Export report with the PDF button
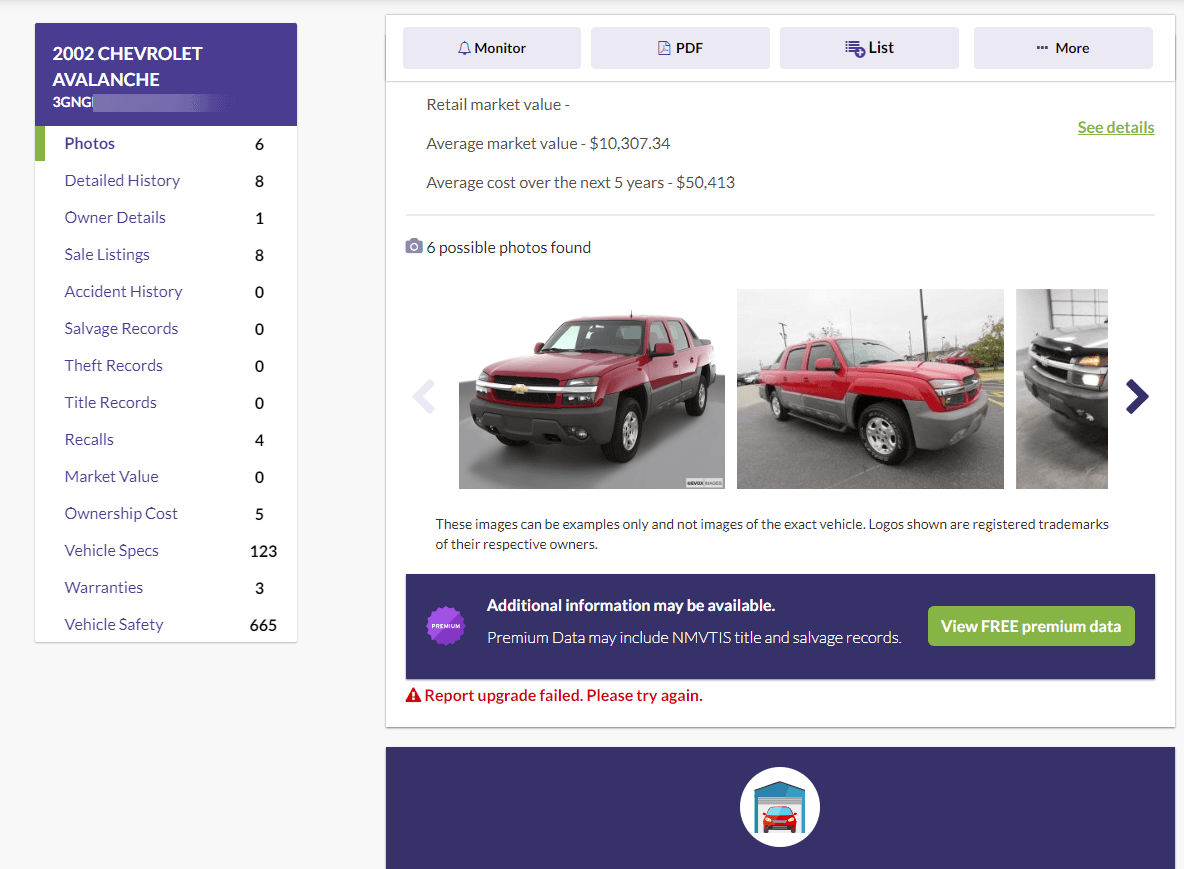Screen dimensions: 1184x869 coord(680,48)
